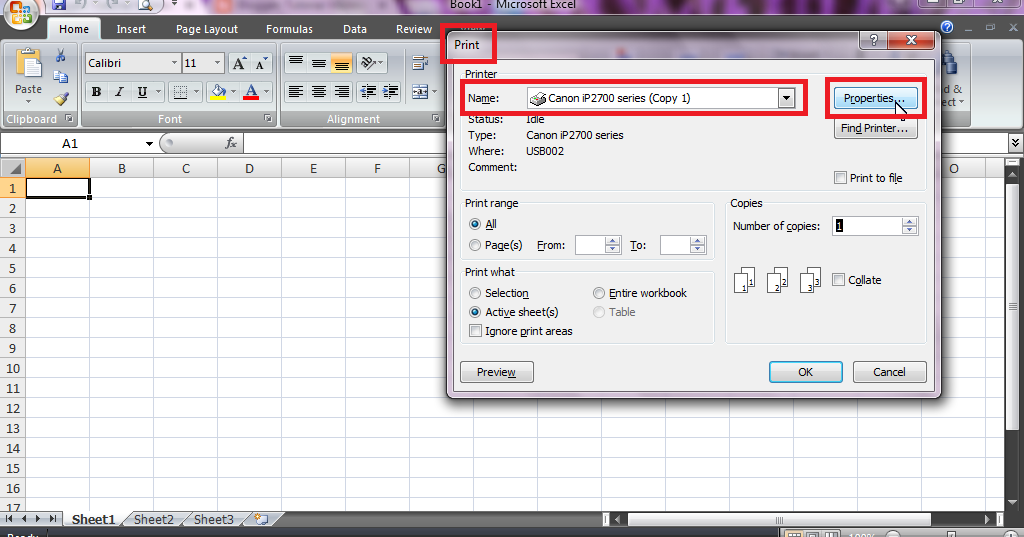Expand the Borders dropdown arrow
This screenshot has width=1024, height=537.
[x=197, y=92]
